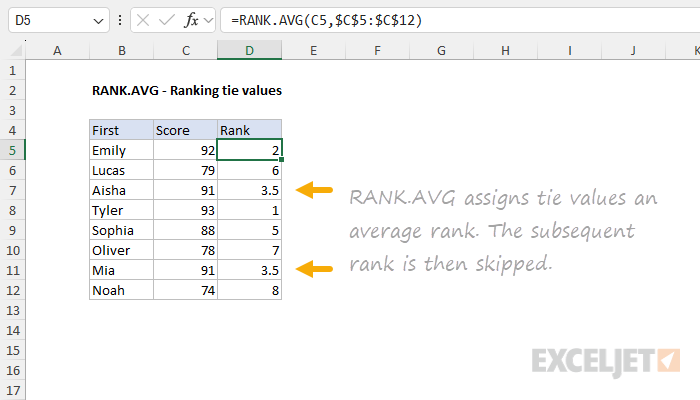Click the 'Score' header cell
Image resolution: width=700 pixels, height=400 pixels.
pos(186,130)
